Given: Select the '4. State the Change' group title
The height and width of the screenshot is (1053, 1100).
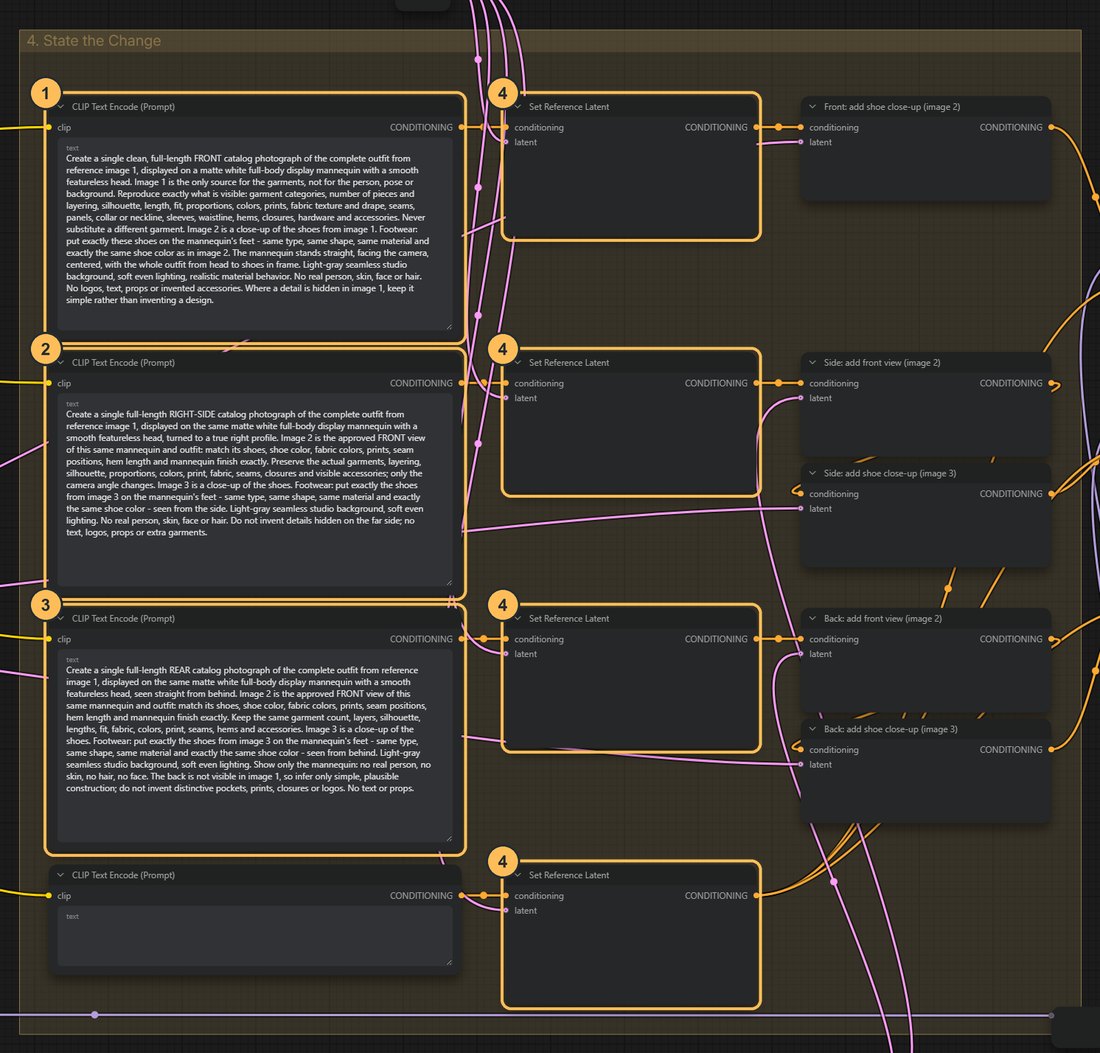Looking at the screenshot, I should point(94,41).
